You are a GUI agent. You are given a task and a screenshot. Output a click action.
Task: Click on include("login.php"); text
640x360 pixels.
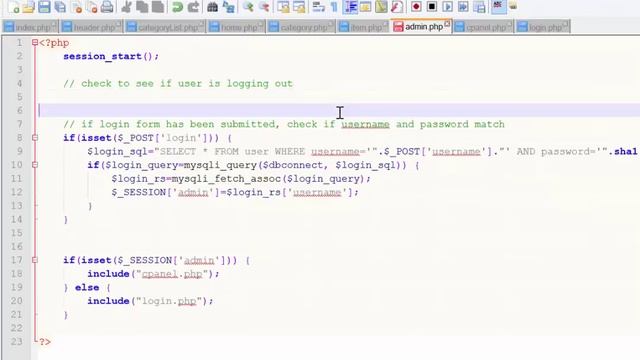[x=150, y=301]
